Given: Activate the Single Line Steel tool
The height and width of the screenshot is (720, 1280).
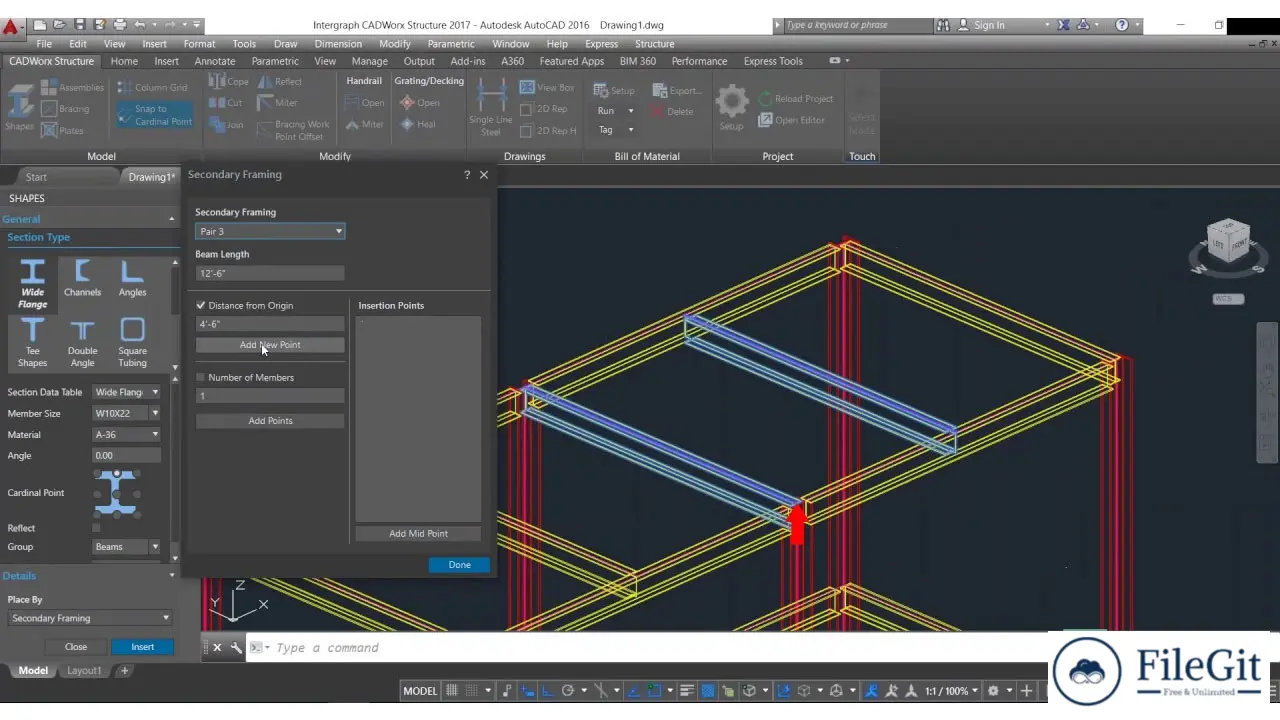Looking at the screenshot, I should tap(490, 107).
